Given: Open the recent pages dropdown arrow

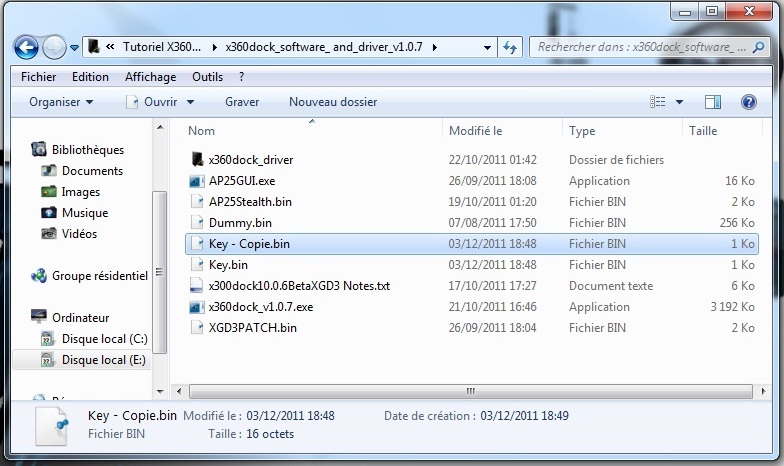Looking at the screenshot, I should pos(74,48).
